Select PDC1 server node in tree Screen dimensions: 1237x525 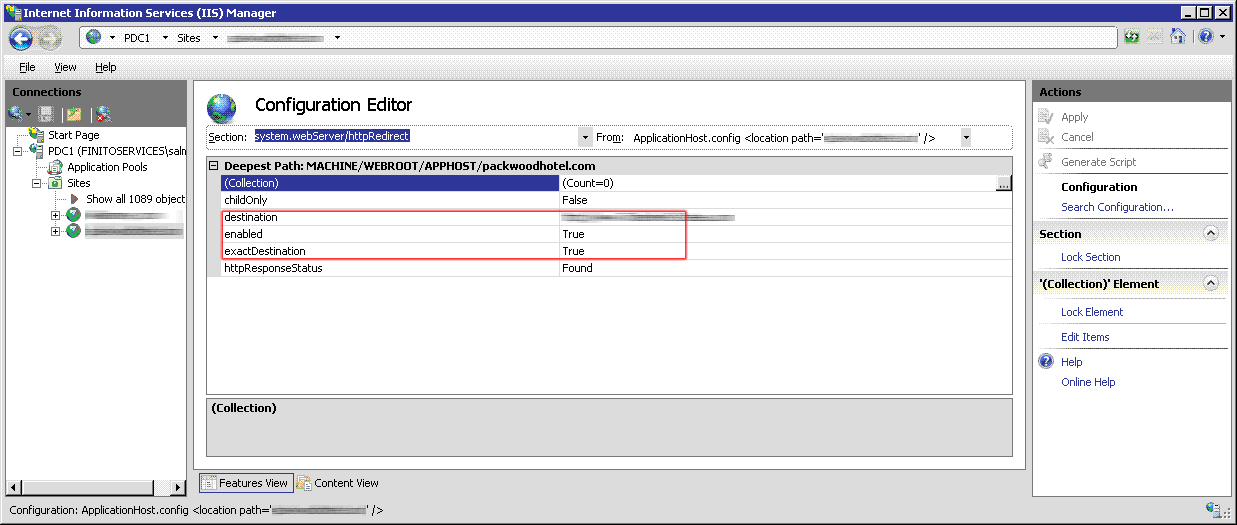[x=116, y=151]
